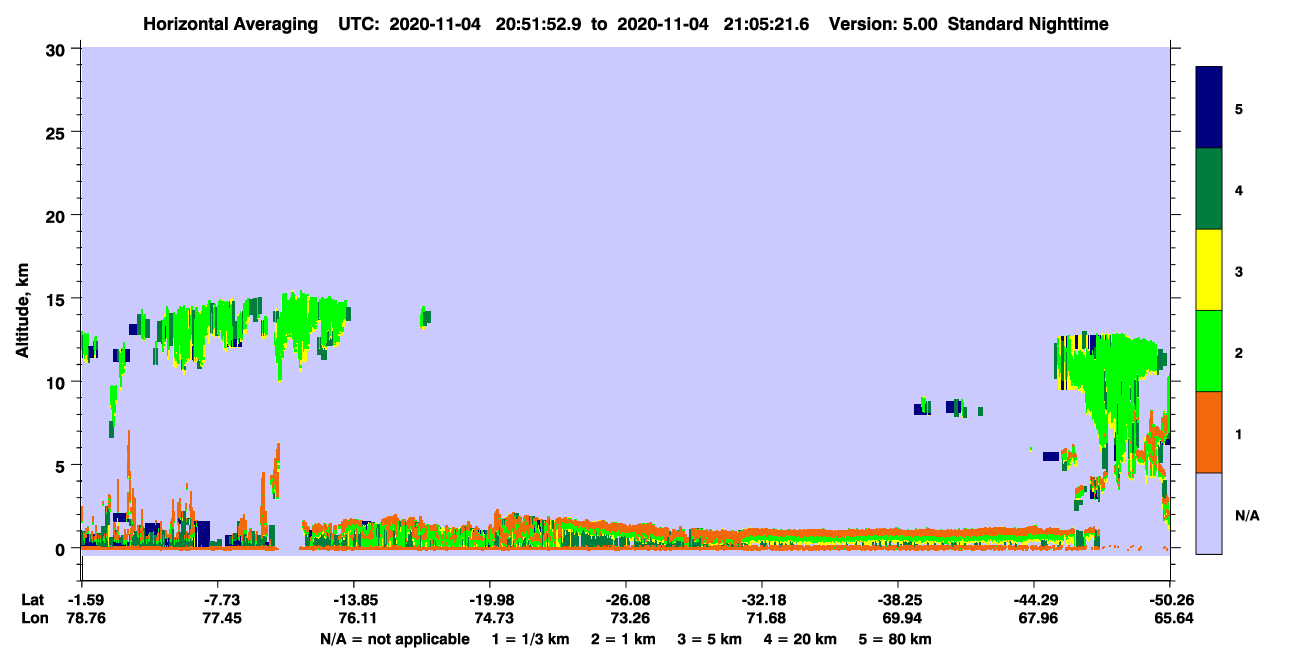The height and width of the screenshot is (667, 1300).
Task: Click the latitude value '-50.26'
Action: (1170, 600)
